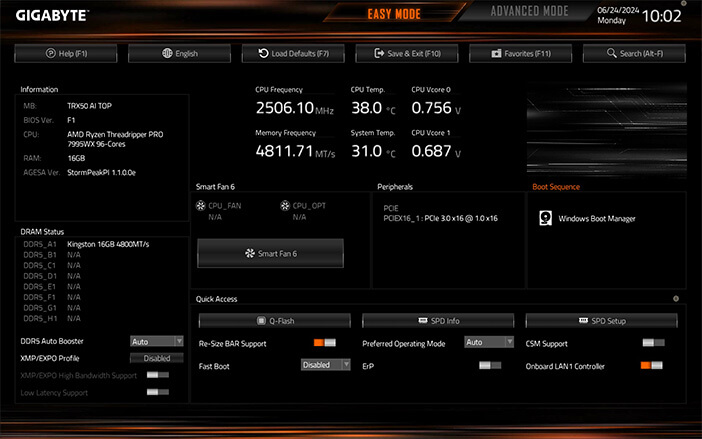
Task: Click the exit arrow icon on Save & Exit
Action: click(379, 53)
